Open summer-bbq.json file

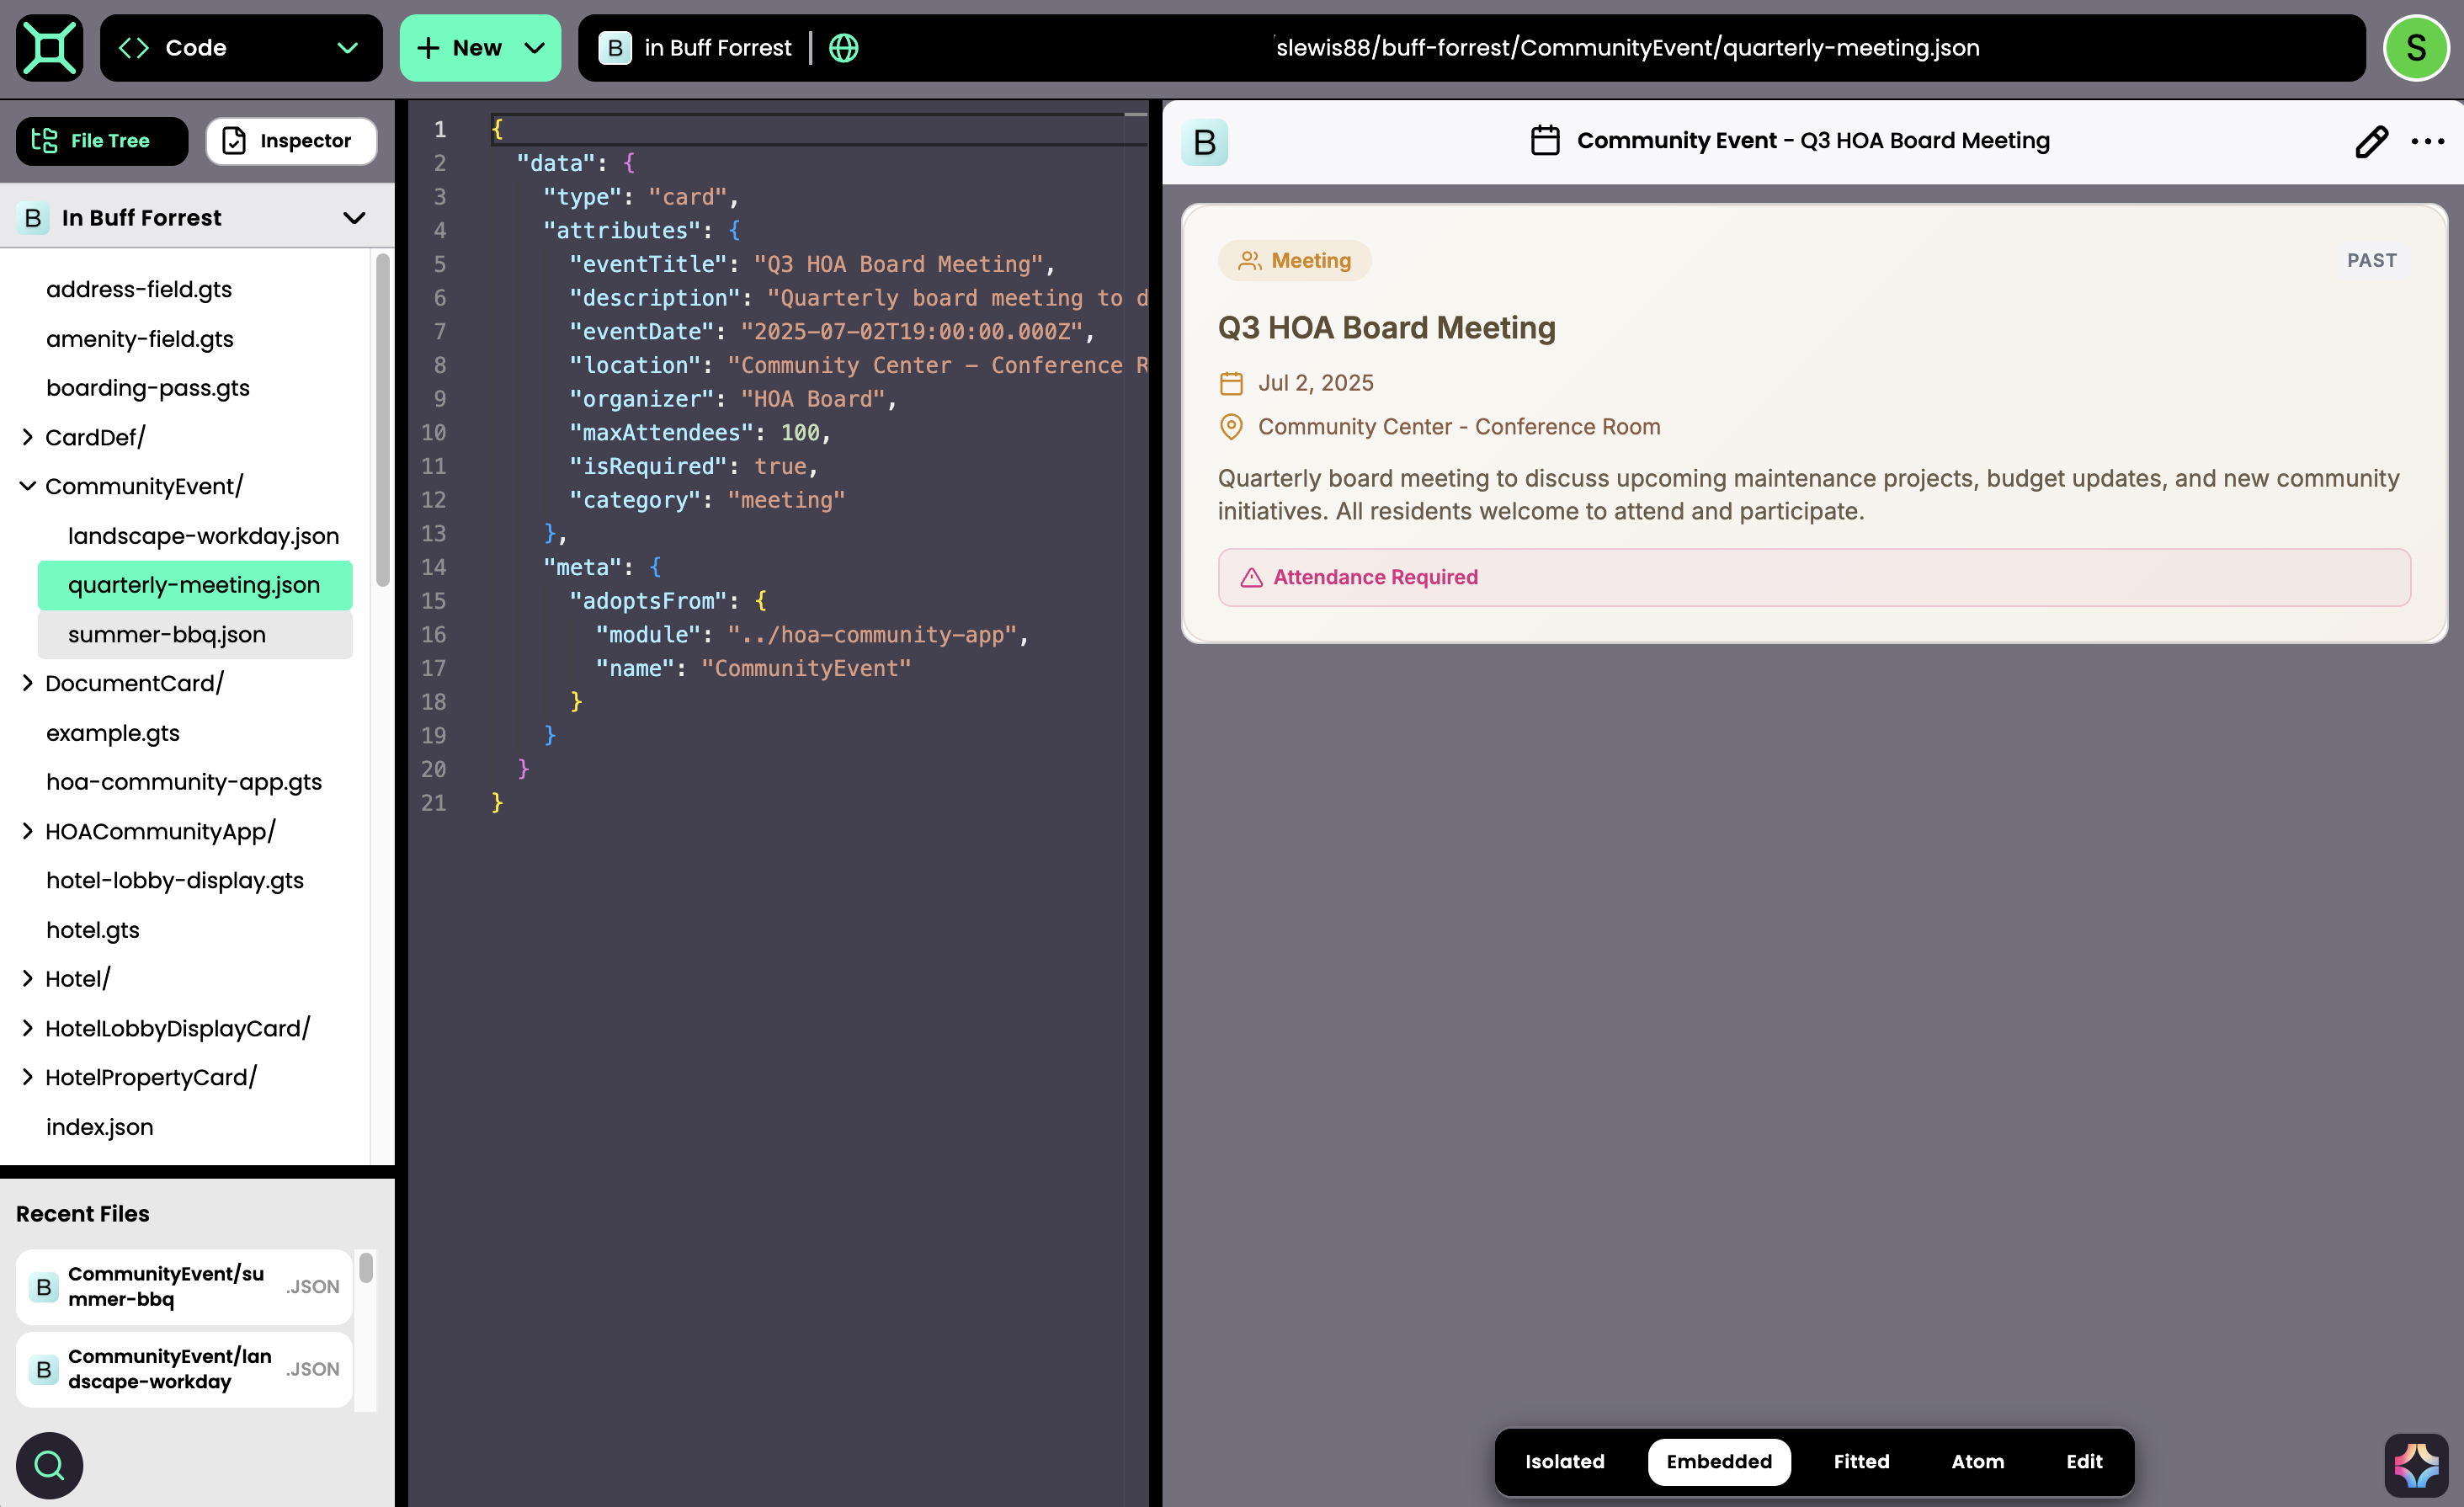point(195,634)
